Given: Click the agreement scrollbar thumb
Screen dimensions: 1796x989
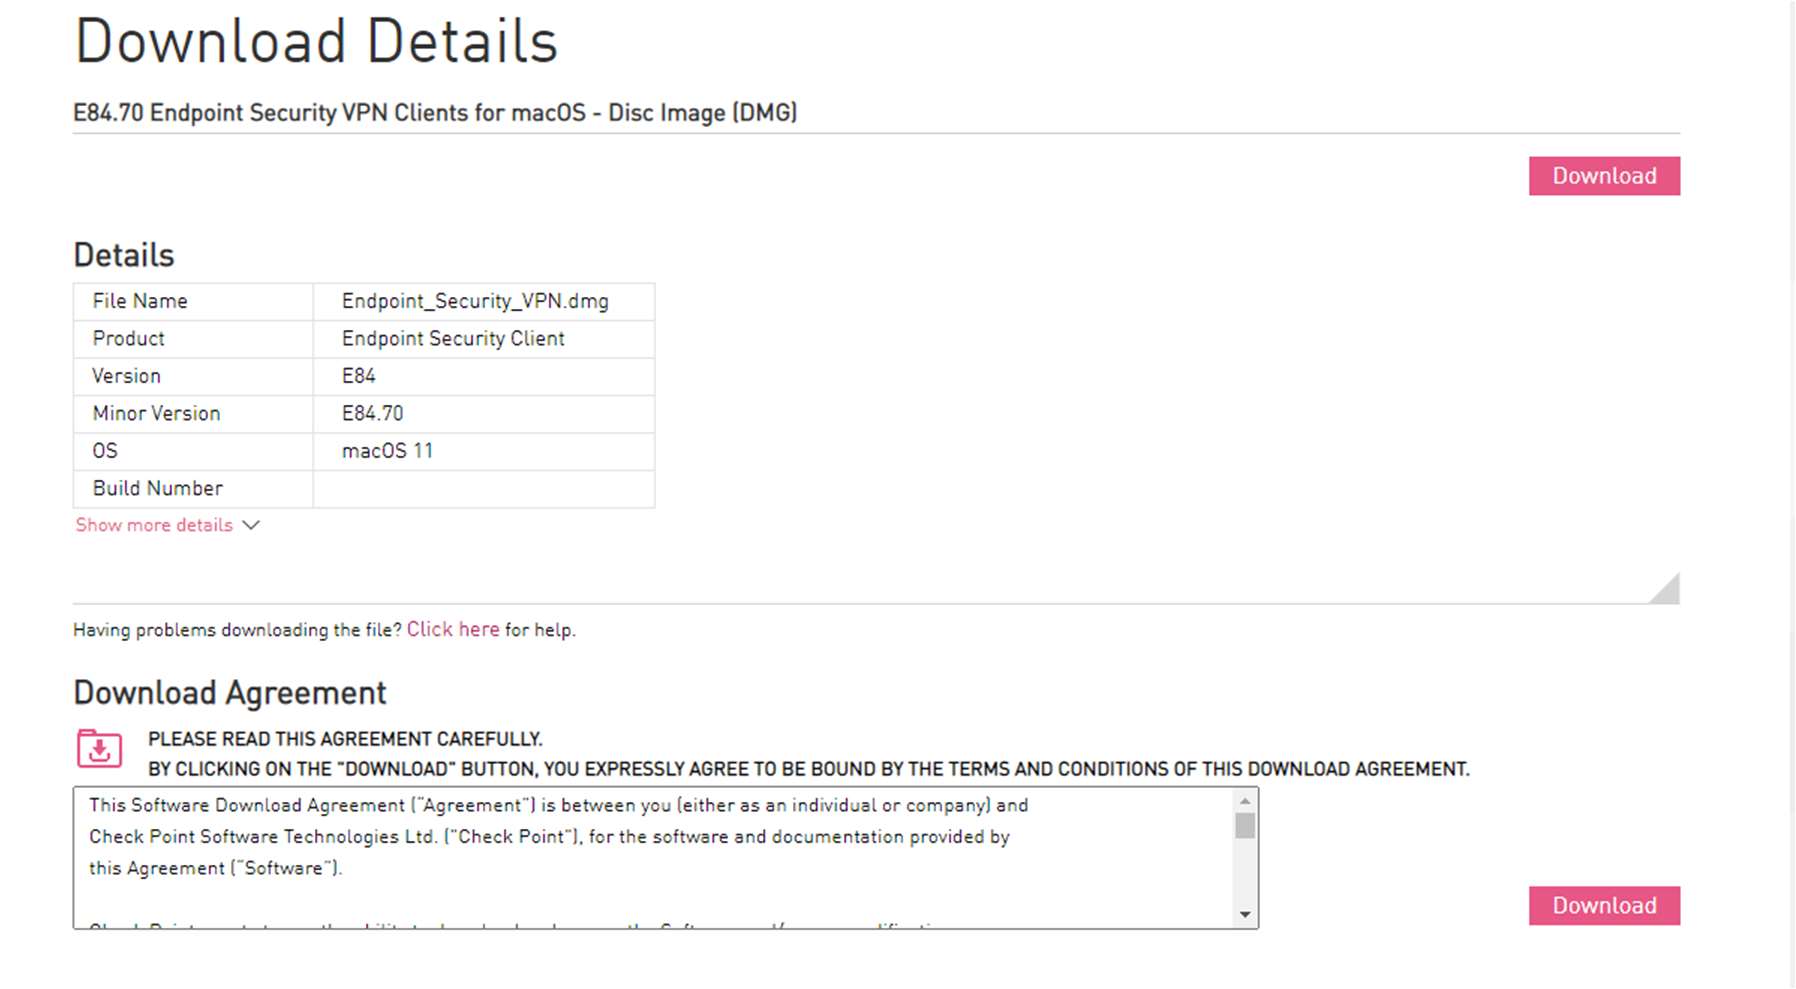Looking at the screenshot, I should tap(1245, 826).
